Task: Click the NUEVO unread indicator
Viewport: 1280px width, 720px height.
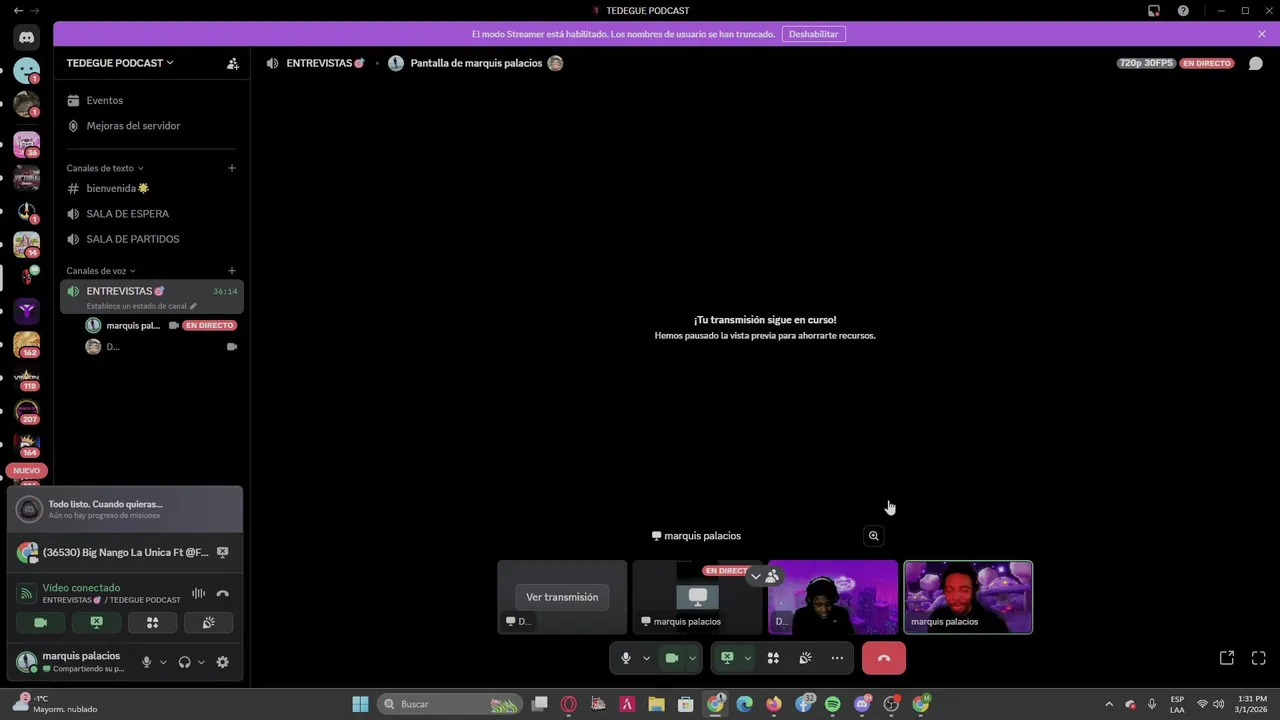Action: click(x=27, y=470)
